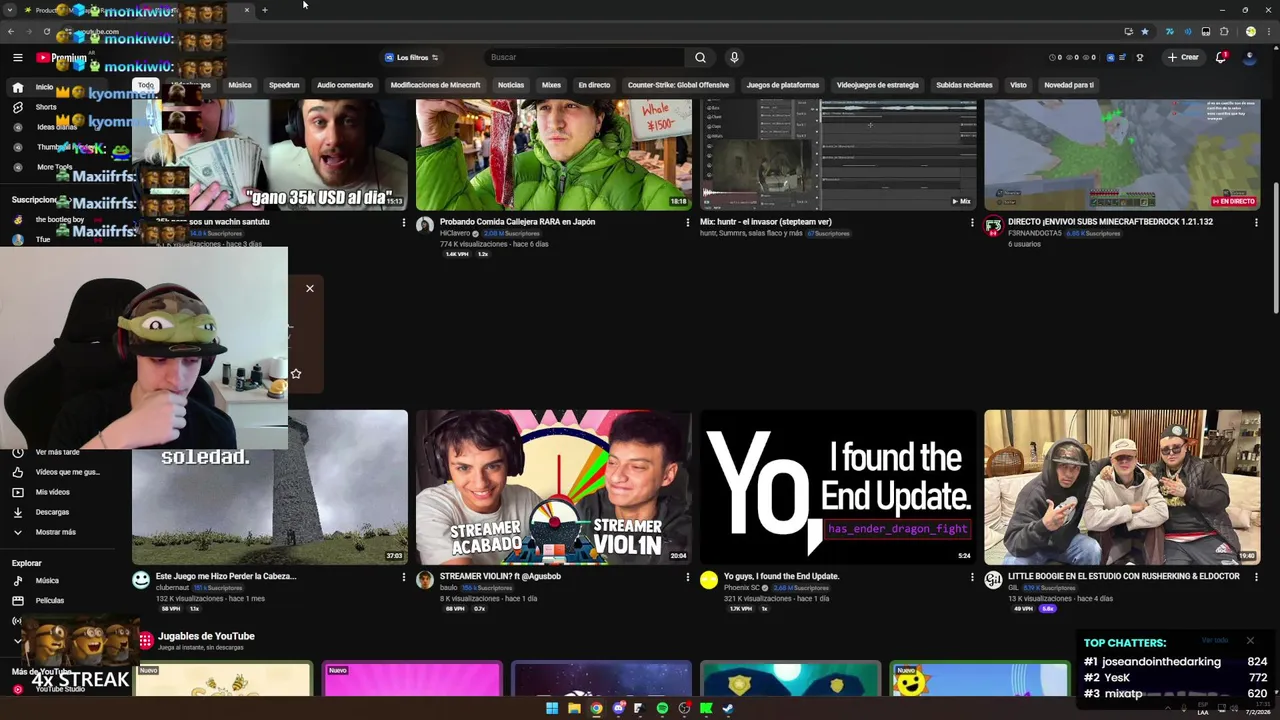Image resolution: width=1280 pixels, height=720 pixels.
Task: Click the magnifier search button
Action: pyautogui.click(x=700, y=57)
